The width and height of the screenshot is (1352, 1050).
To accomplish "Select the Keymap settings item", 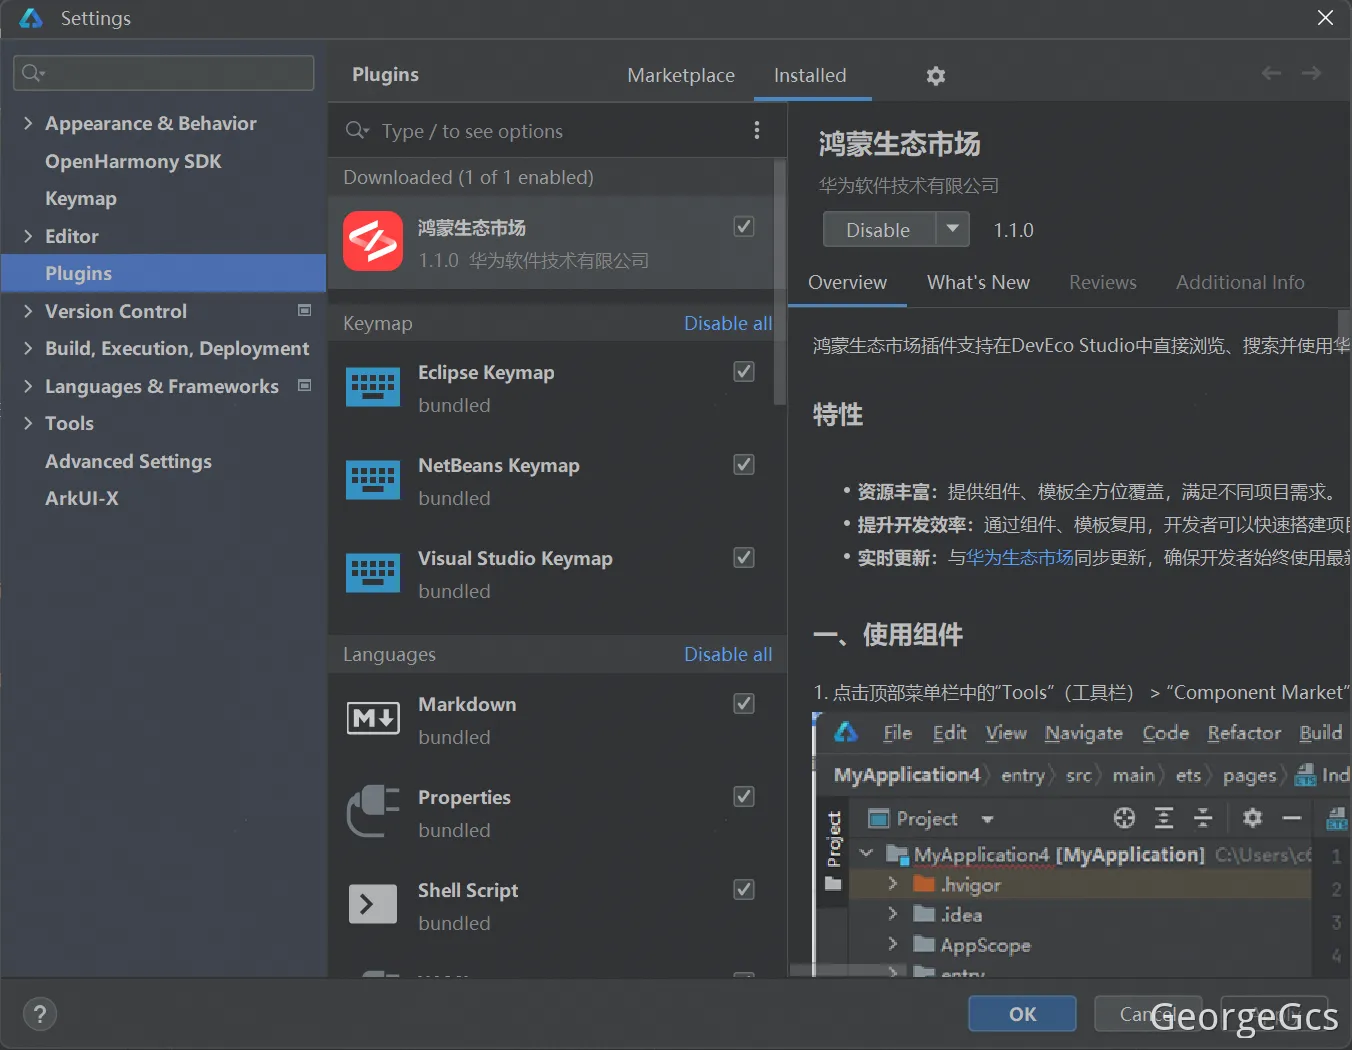I will pyautogui.click(x=81, y=198).
